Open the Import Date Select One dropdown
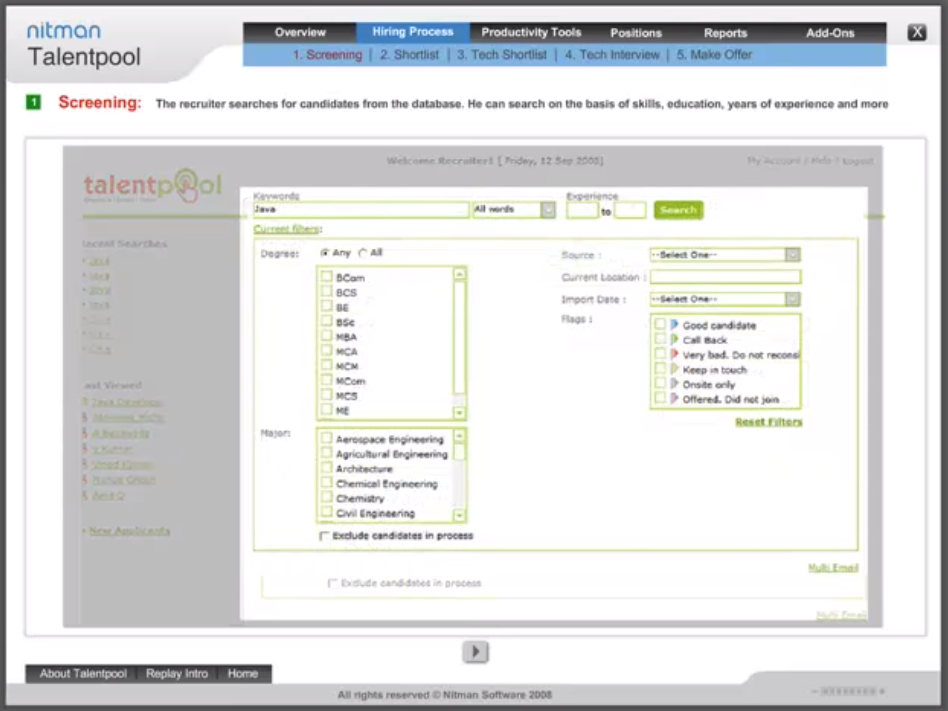 [x=792, y=299]
